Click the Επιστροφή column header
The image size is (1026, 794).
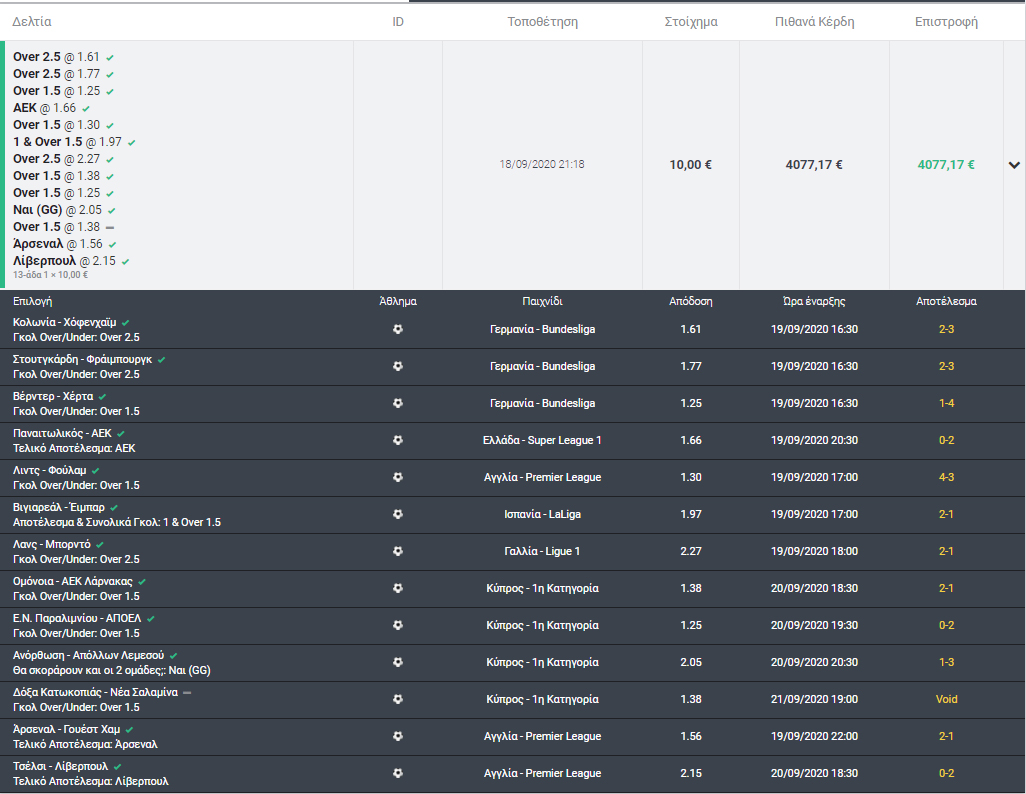coord(946,21)
